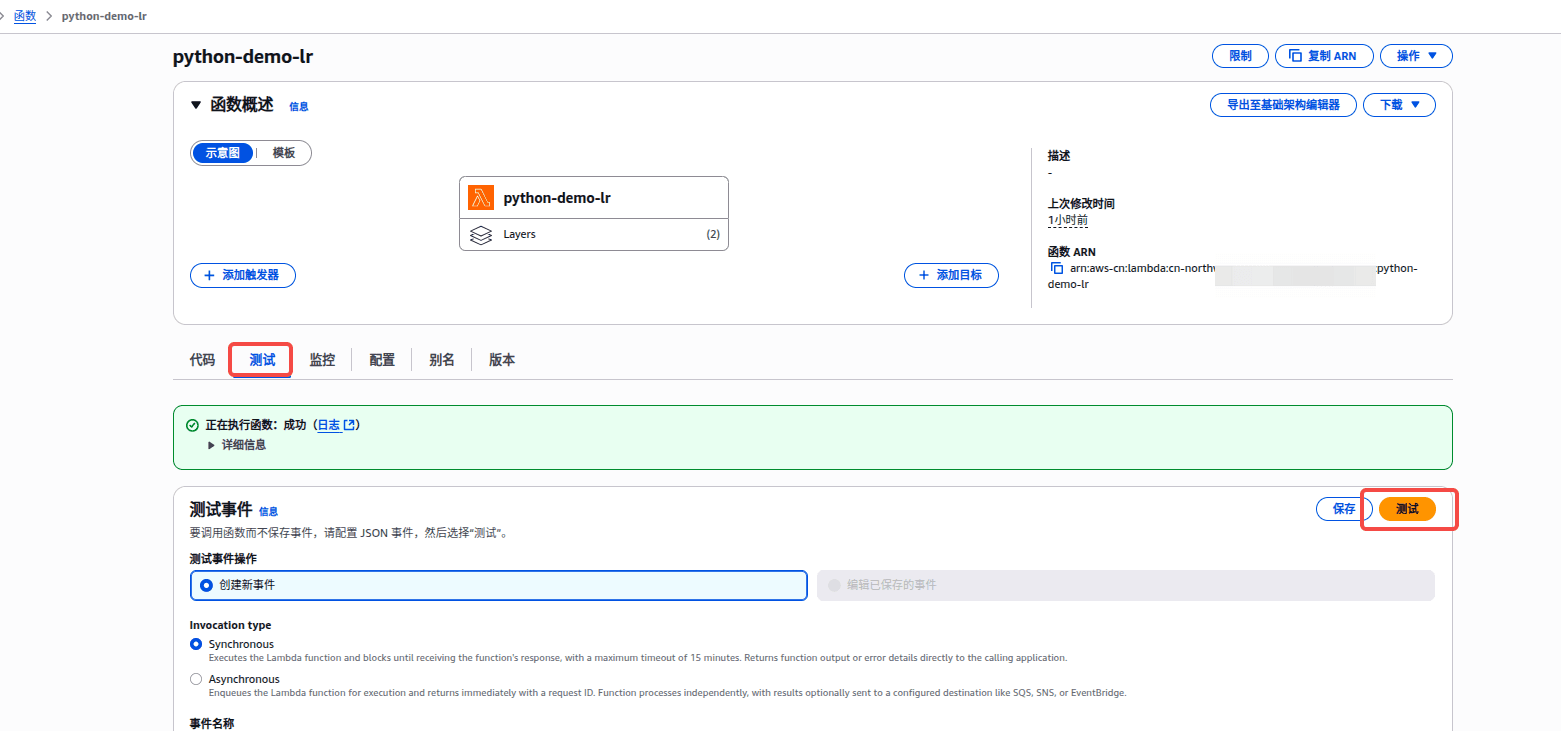The height and width of the screenshot is (731, 1561).
Task: Open 信息 link next to 函数概述
Action: click(x=299, y=106)
